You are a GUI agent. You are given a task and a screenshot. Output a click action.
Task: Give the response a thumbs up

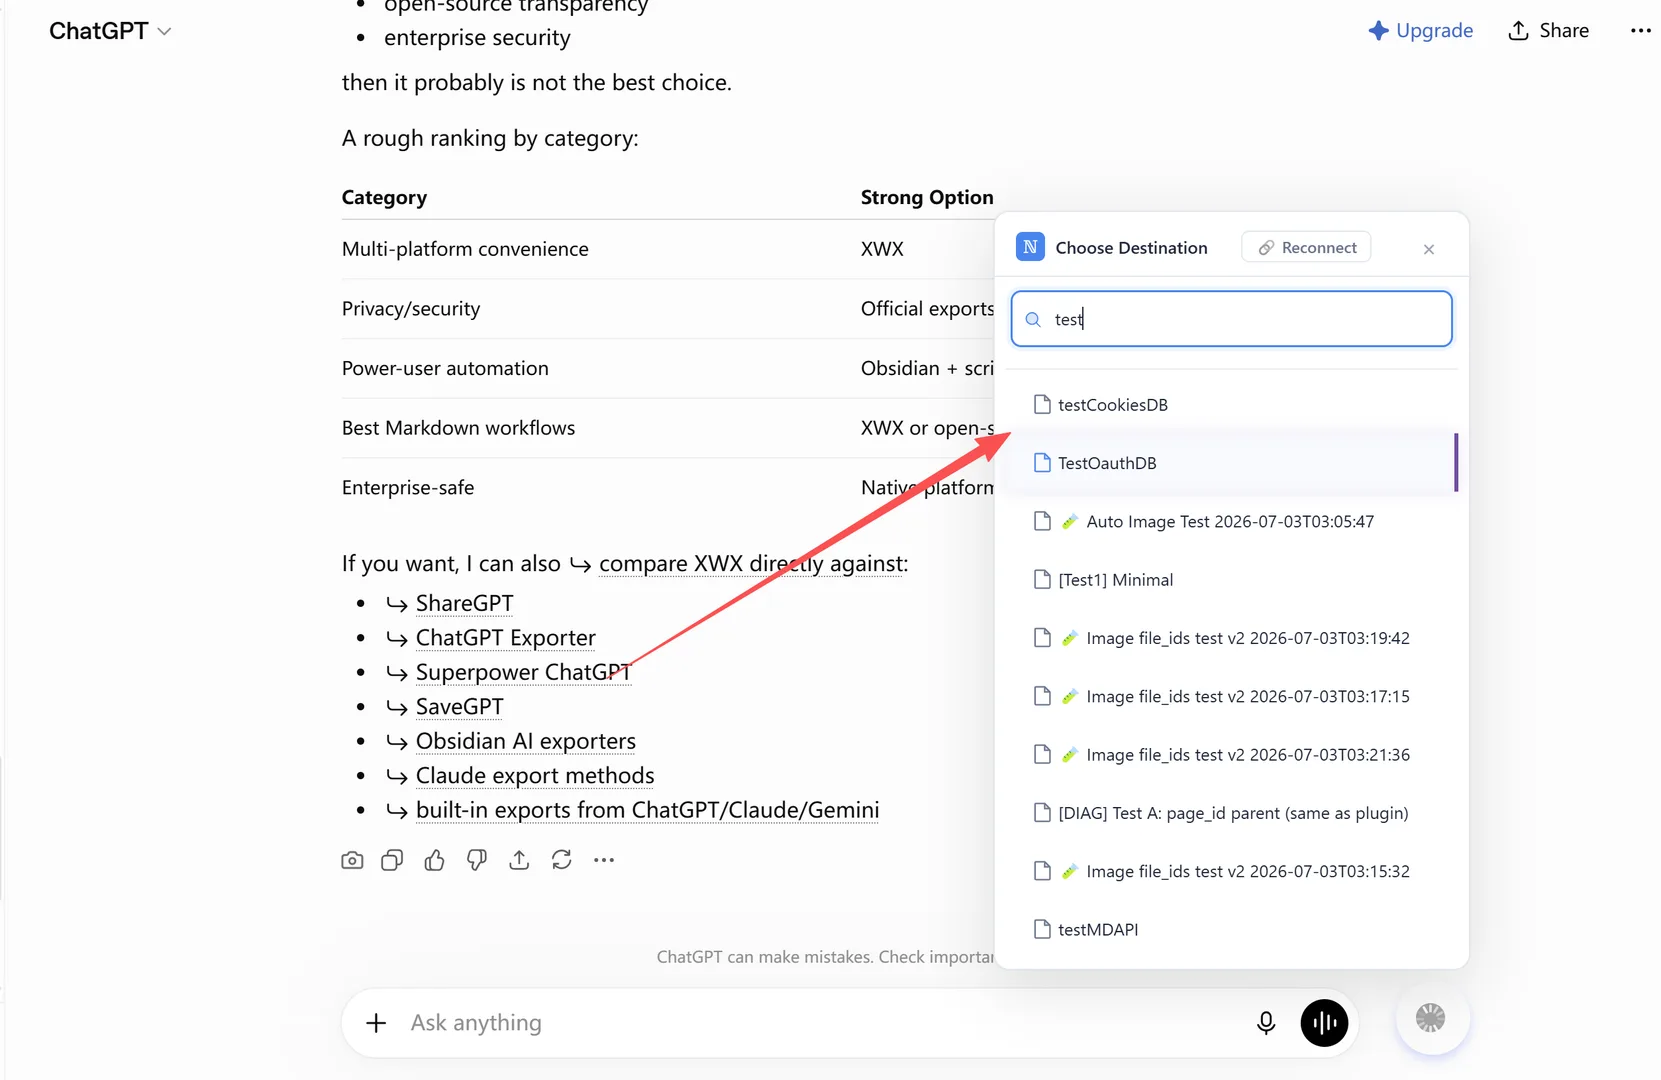pyautogui.click(x=434, y=860)
